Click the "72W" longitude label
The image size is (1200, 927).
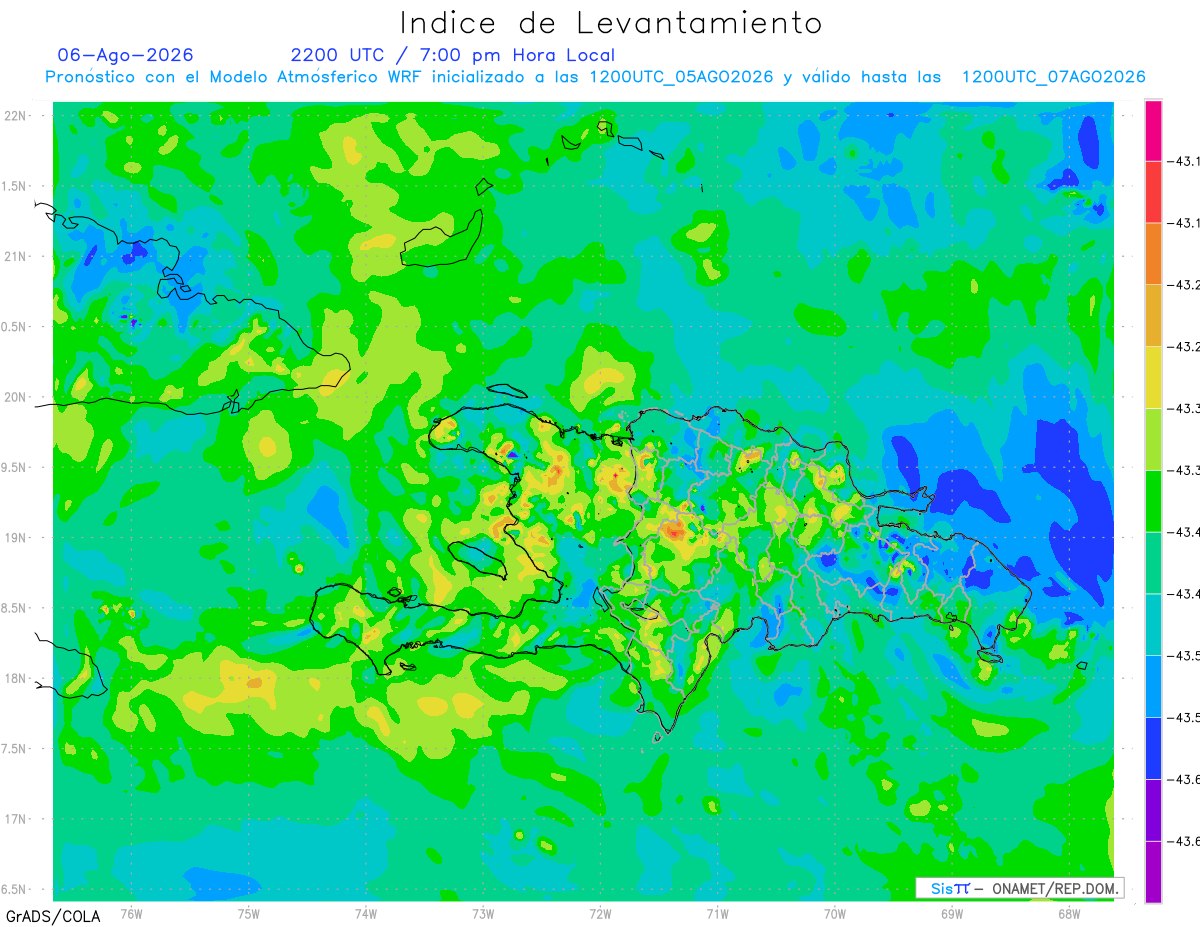(600, 913)
